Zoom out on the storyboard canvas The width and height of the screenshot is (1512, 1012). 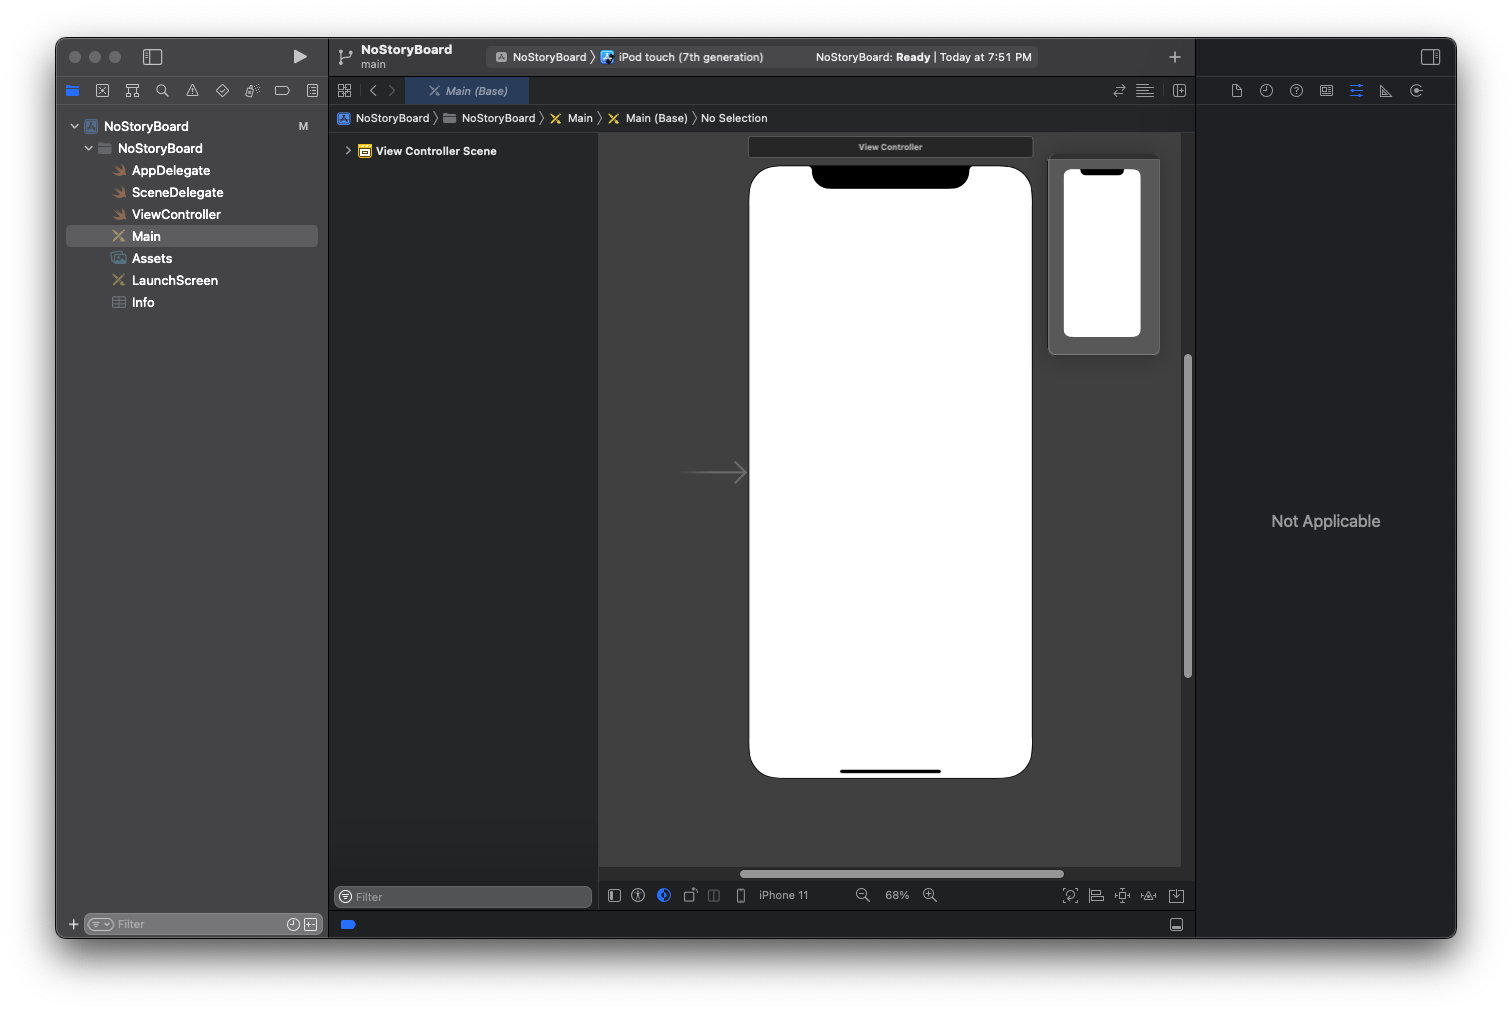(x=862, y=895)
